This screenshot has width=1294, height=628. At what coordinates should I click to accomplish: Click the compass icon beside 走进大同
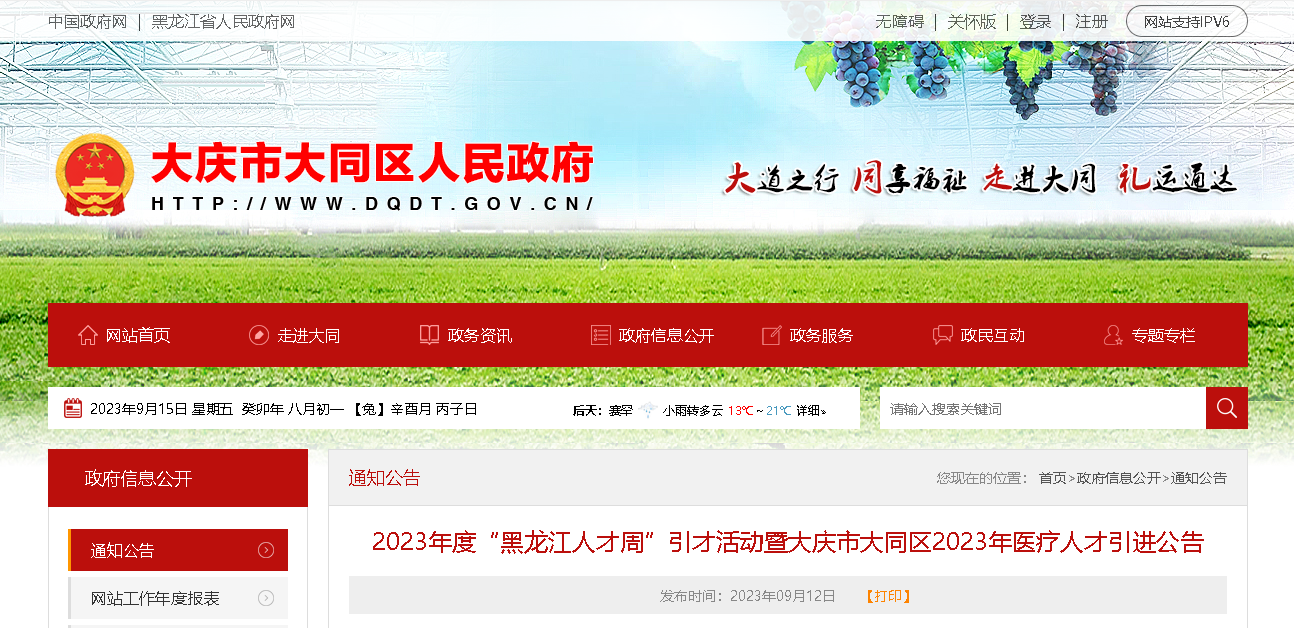[259, 336]
